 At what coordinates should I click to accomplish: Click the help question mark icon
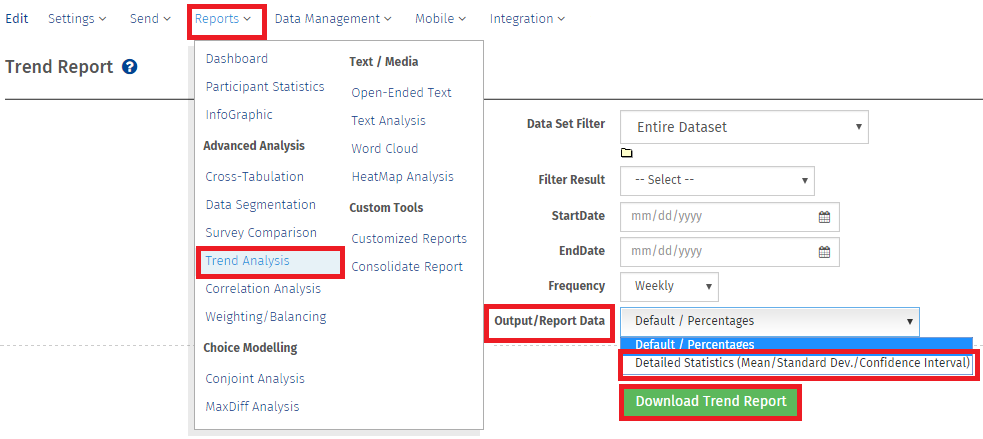[x=129, y=67]
